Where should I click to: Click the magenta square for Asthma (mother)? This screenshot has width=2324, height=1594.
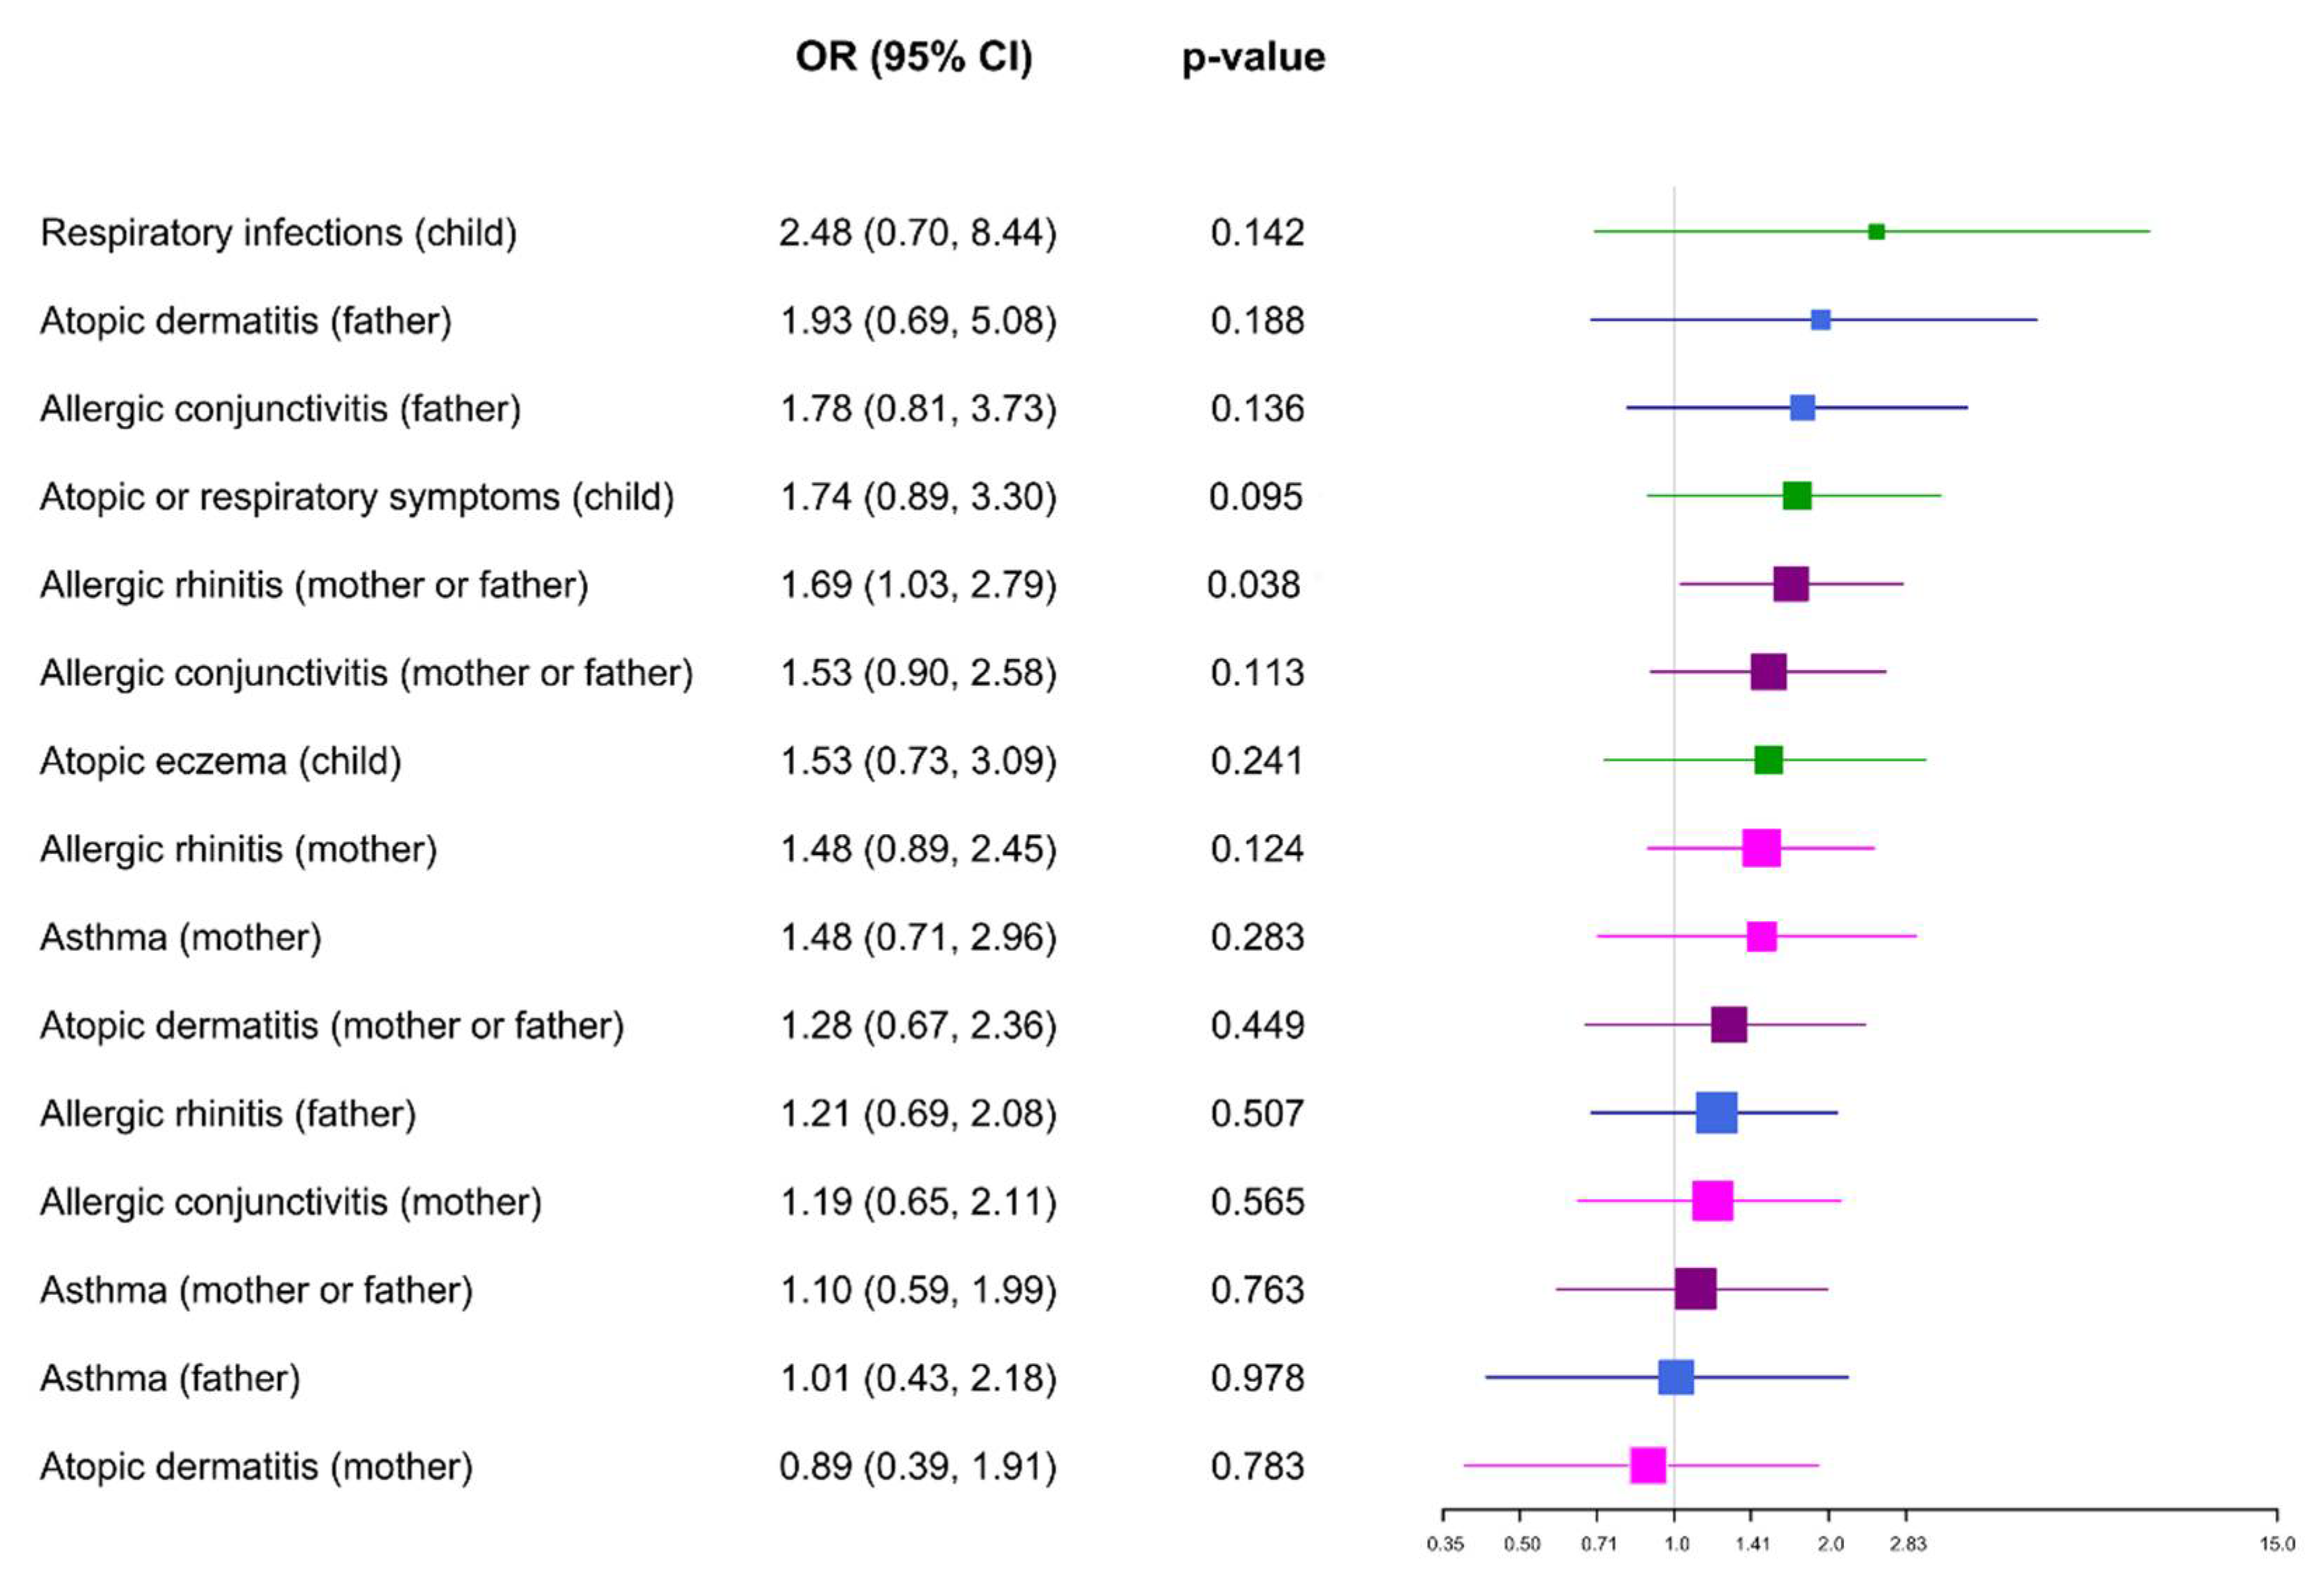(1761, 937)
